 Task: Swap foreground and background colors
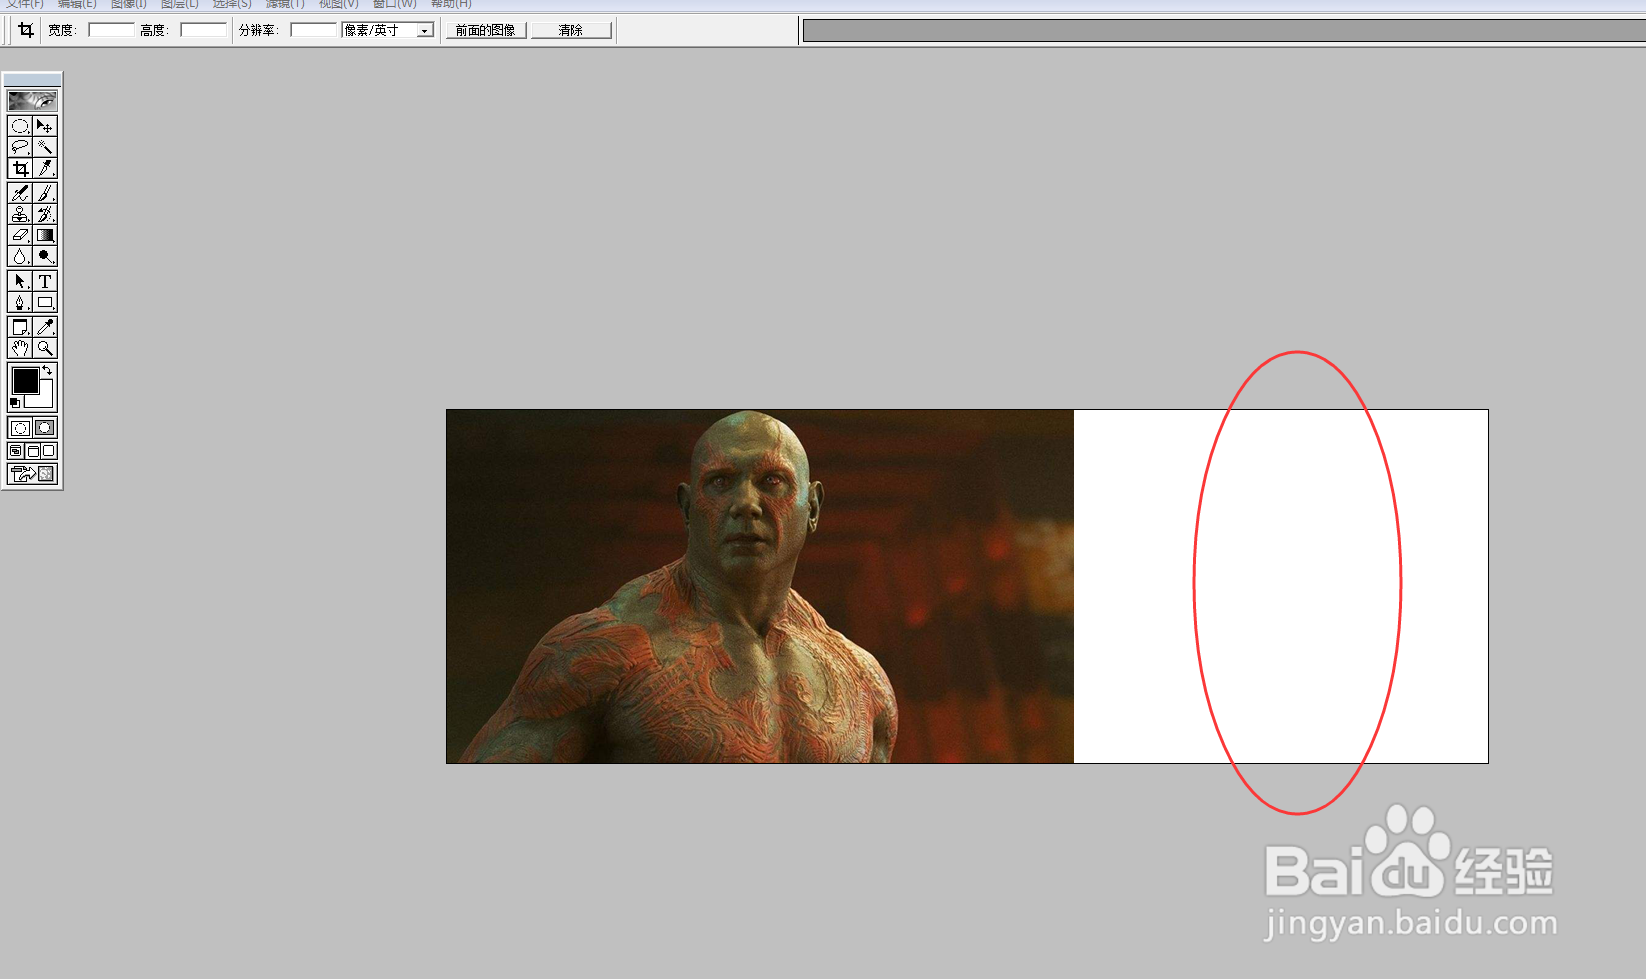click(x=47, y=371)
